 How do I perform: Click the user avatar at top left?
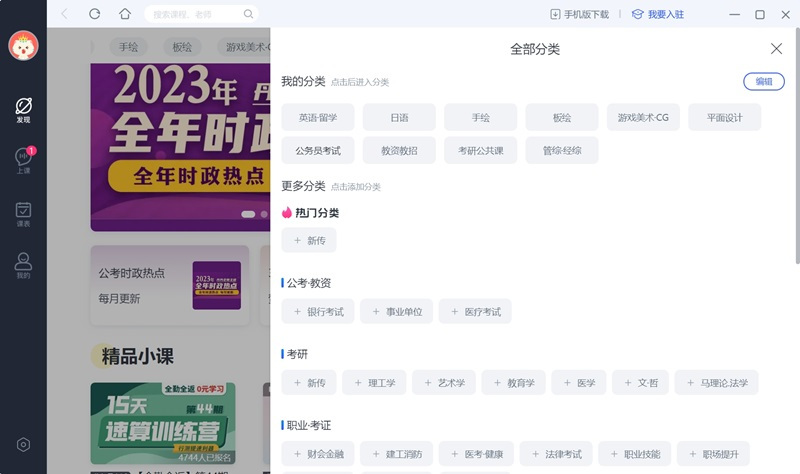point(23,45)
